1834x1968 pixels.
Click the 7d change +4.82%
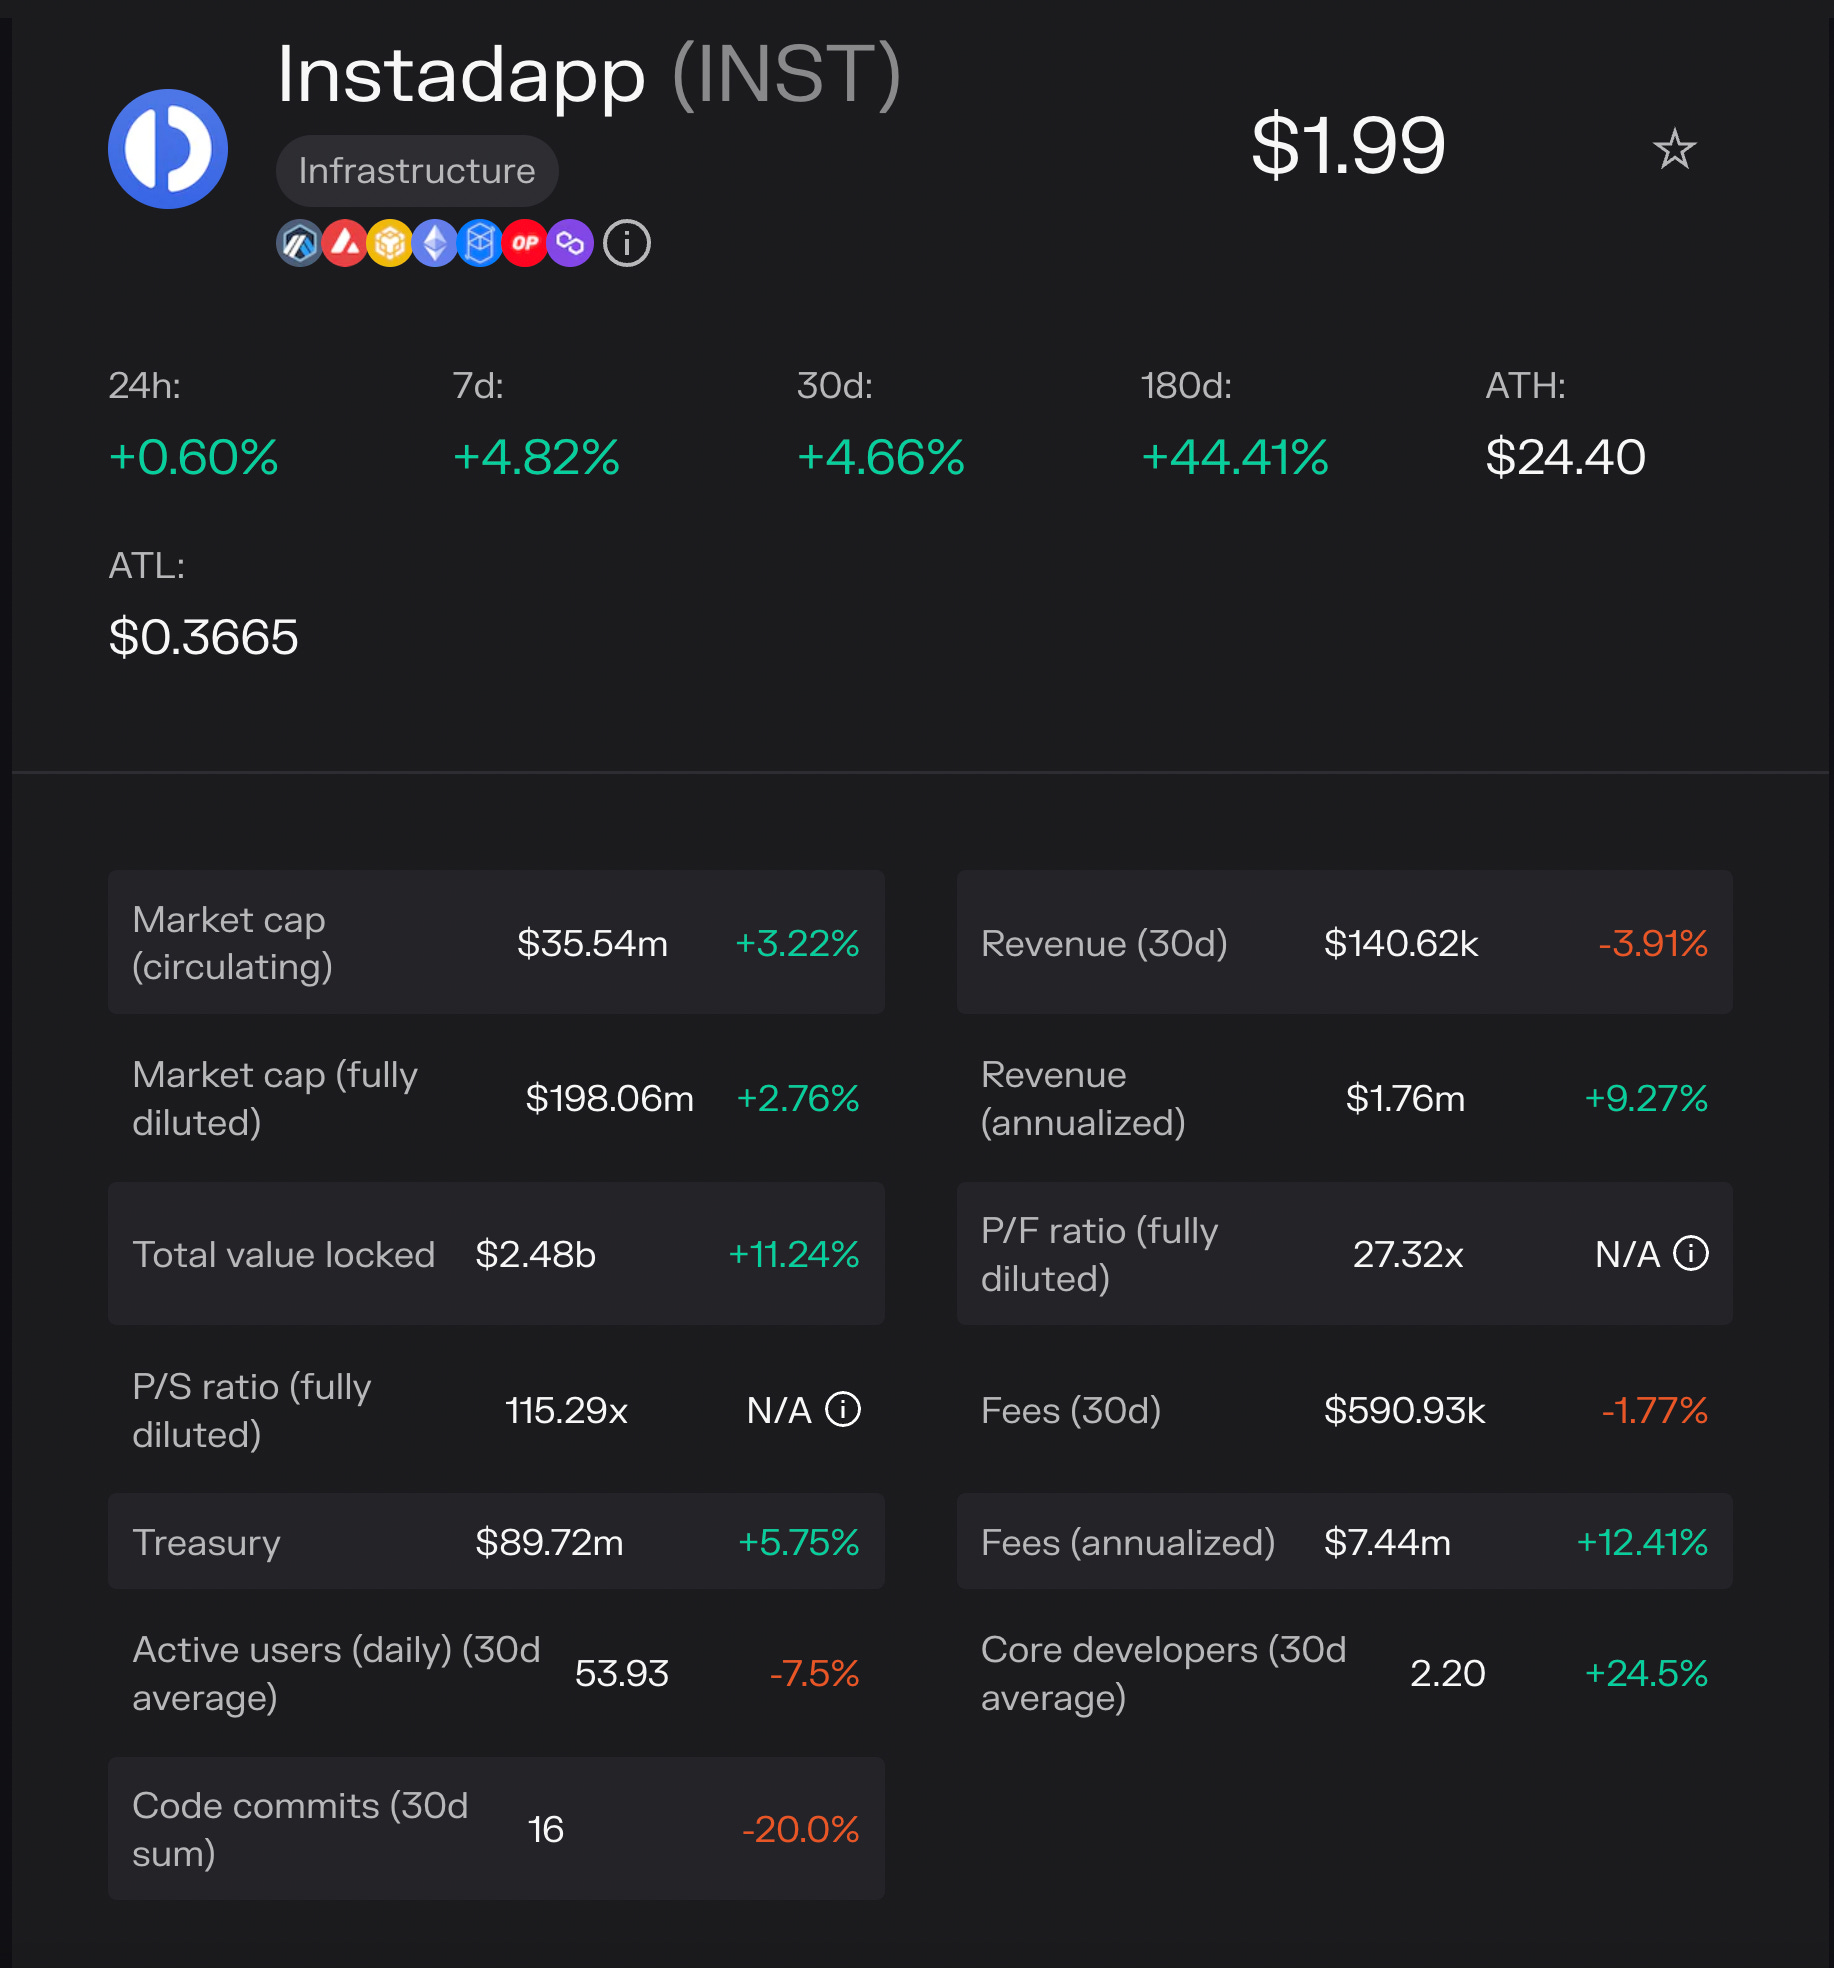point(536,458)
